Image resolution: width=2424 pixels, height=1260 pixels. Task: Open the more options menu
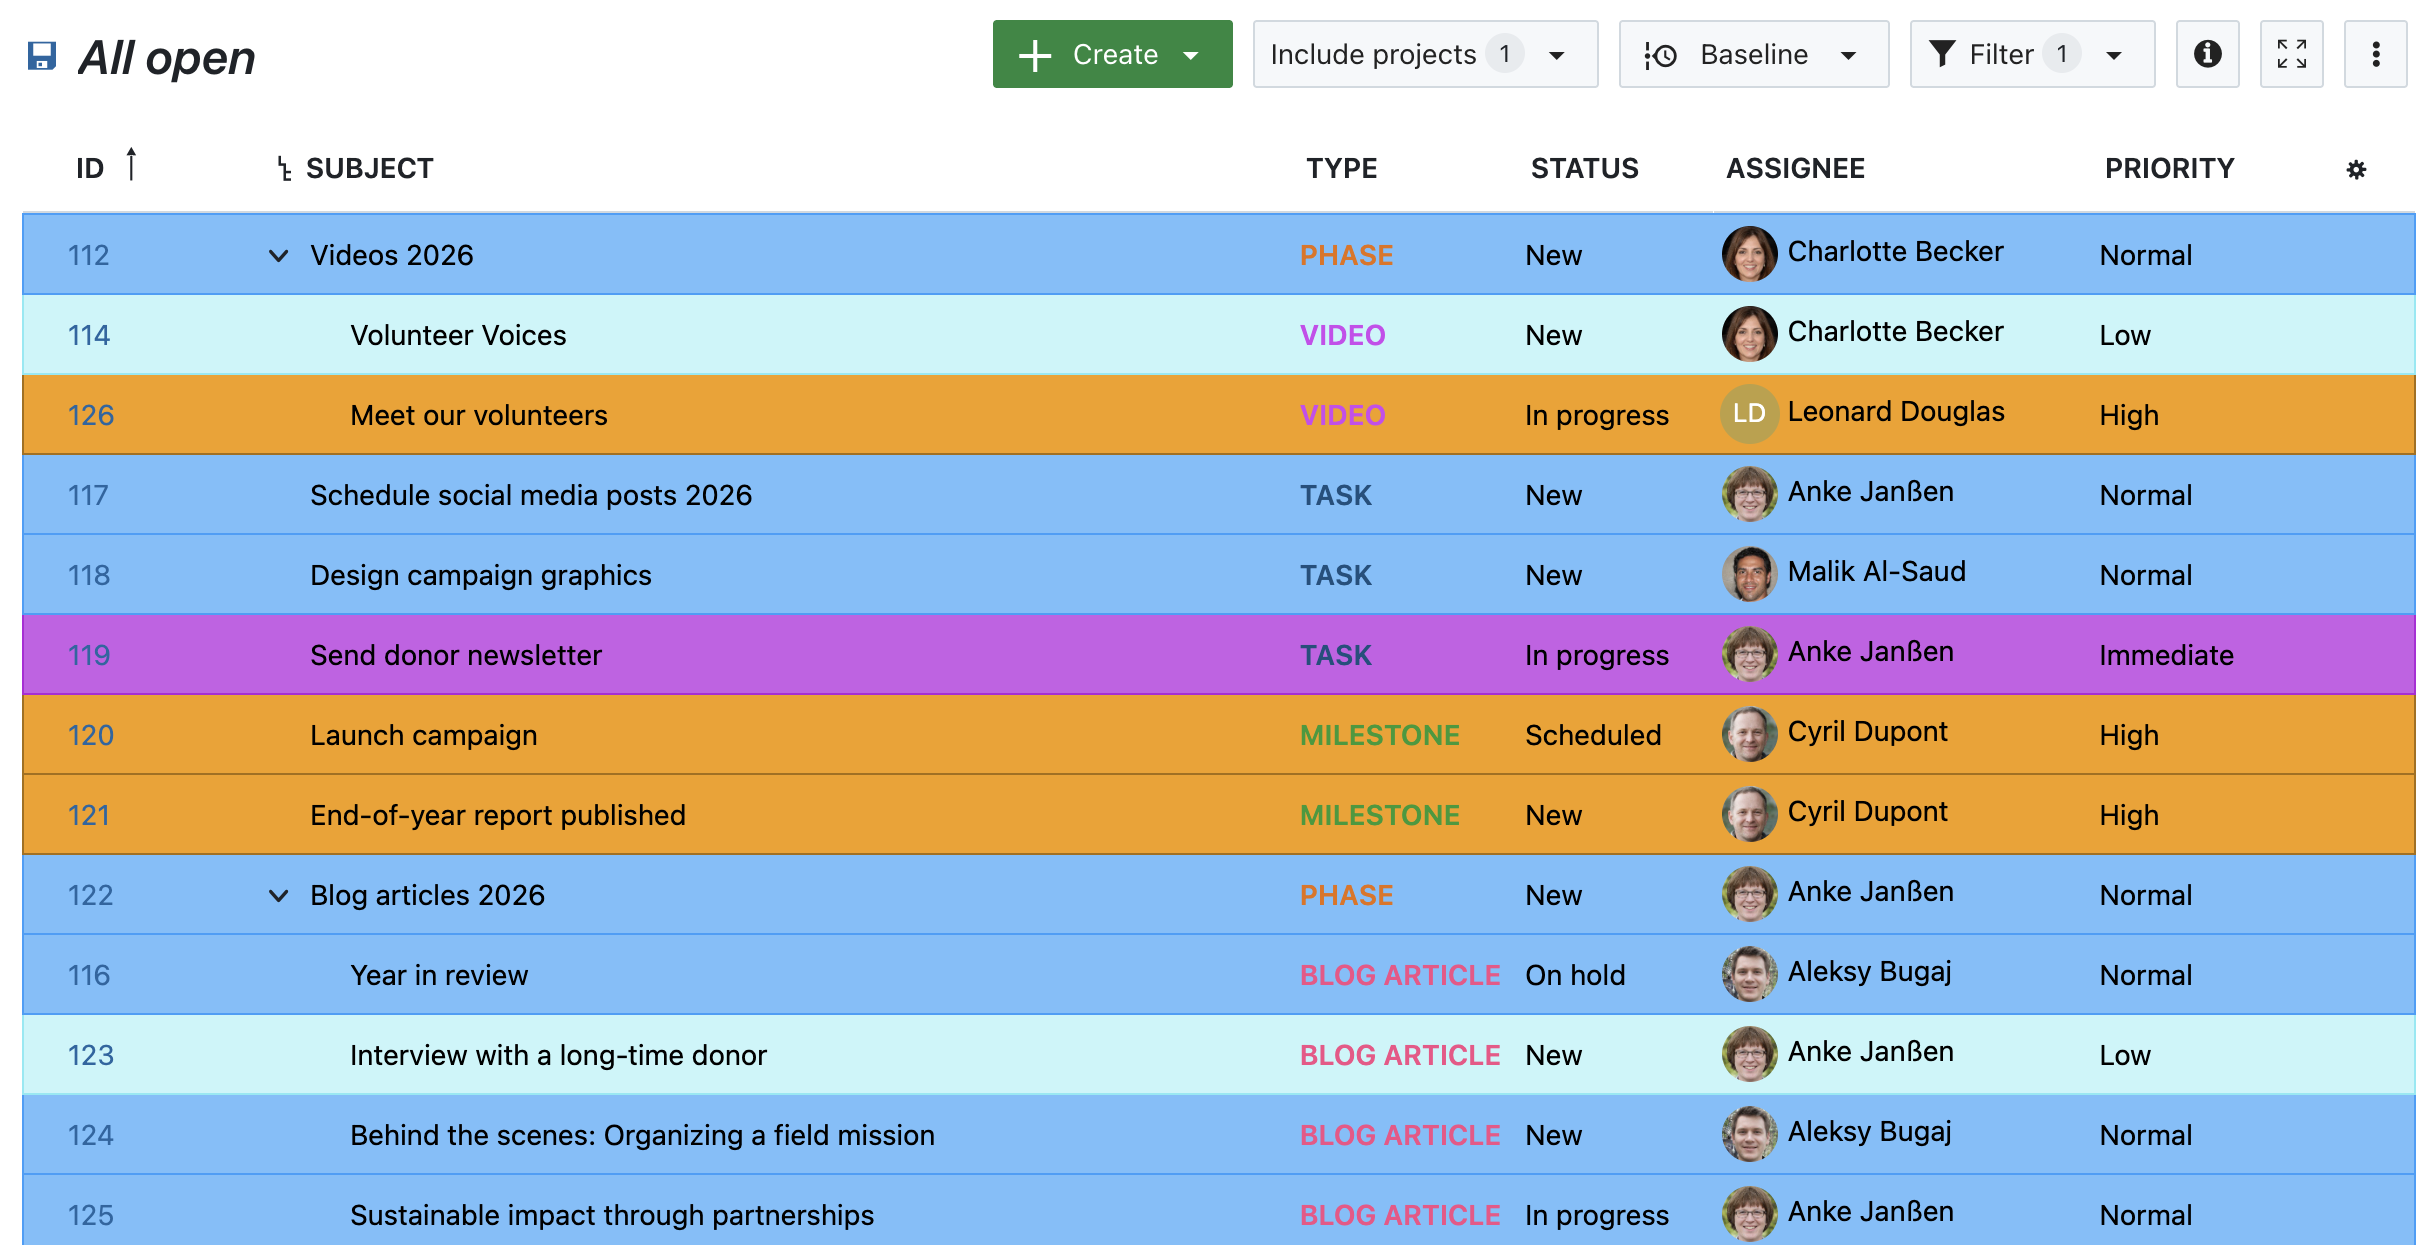click(2376, 55)
